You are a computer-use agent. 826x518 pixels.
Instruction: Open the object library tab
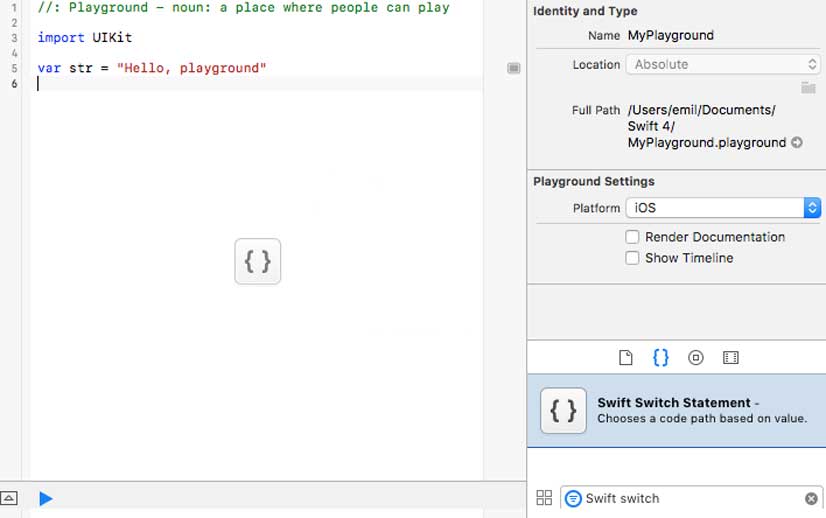696,358
